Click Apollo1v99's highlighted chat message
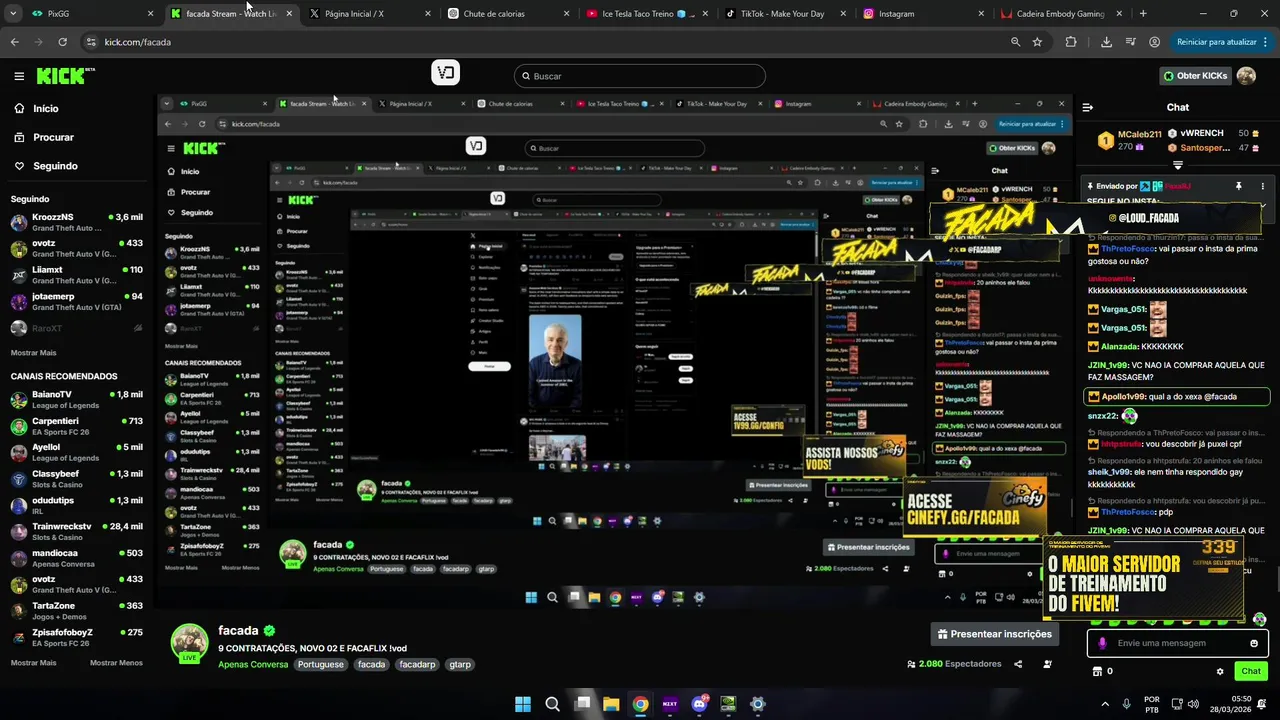This screenshot has height=720, width=1280. [1176, 397]
